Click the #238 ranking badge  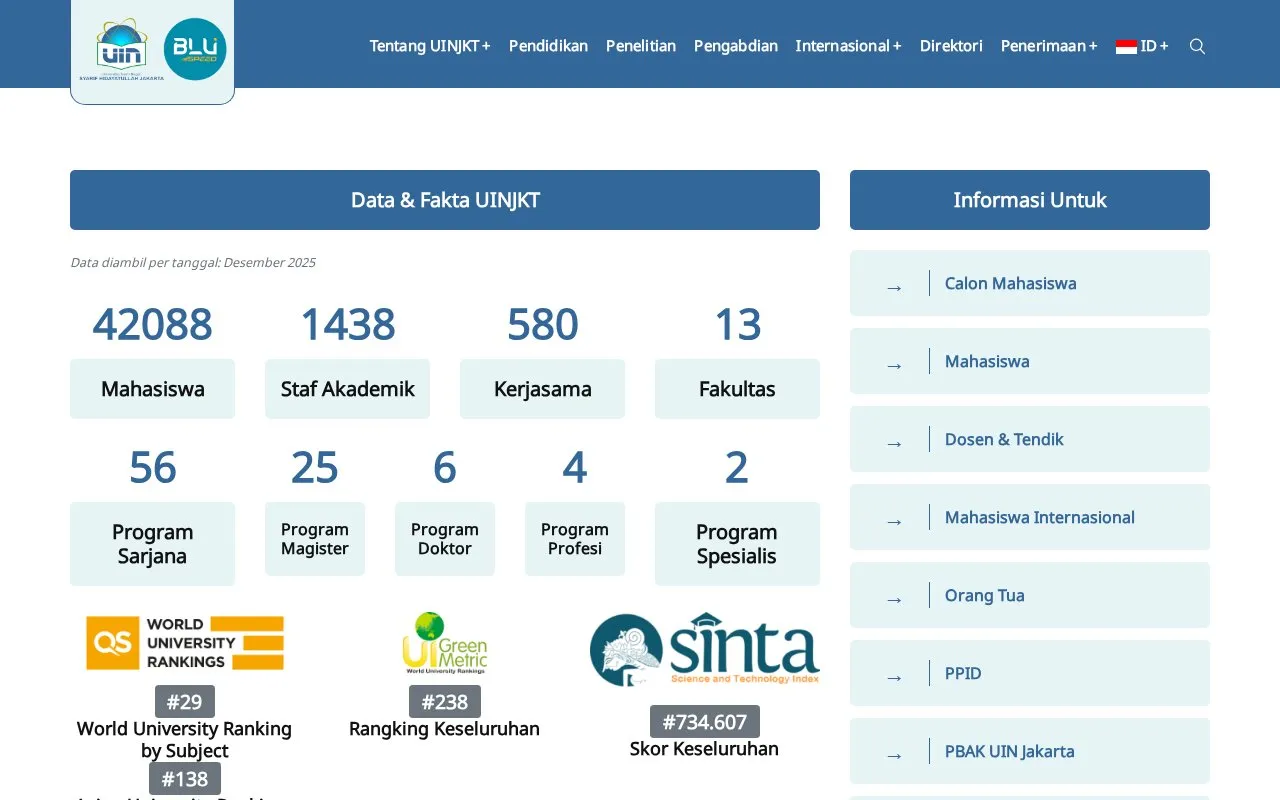[x=445, y=702]
